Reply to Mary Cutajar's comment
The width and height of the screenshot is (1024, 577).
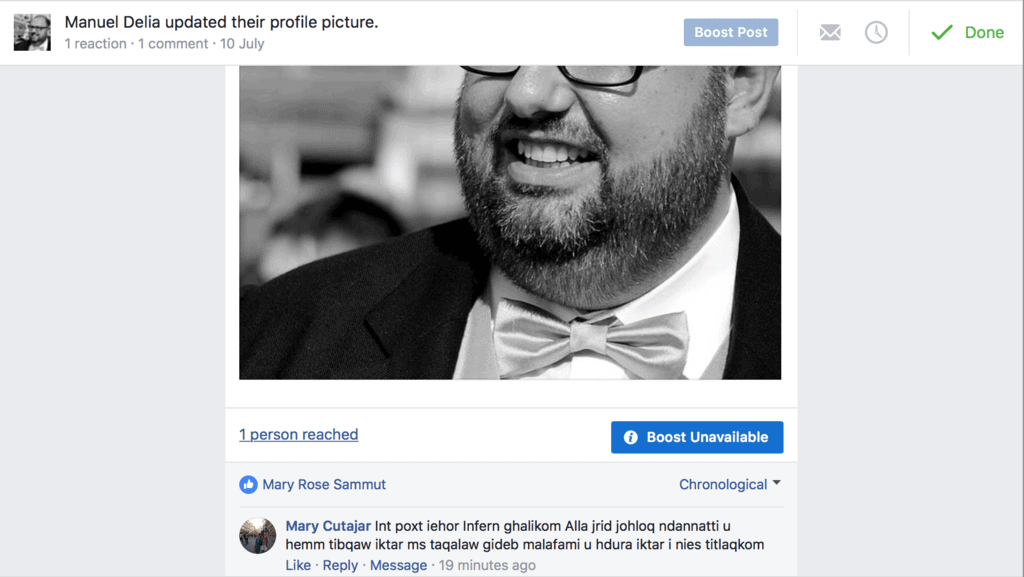tap(340, 565)
